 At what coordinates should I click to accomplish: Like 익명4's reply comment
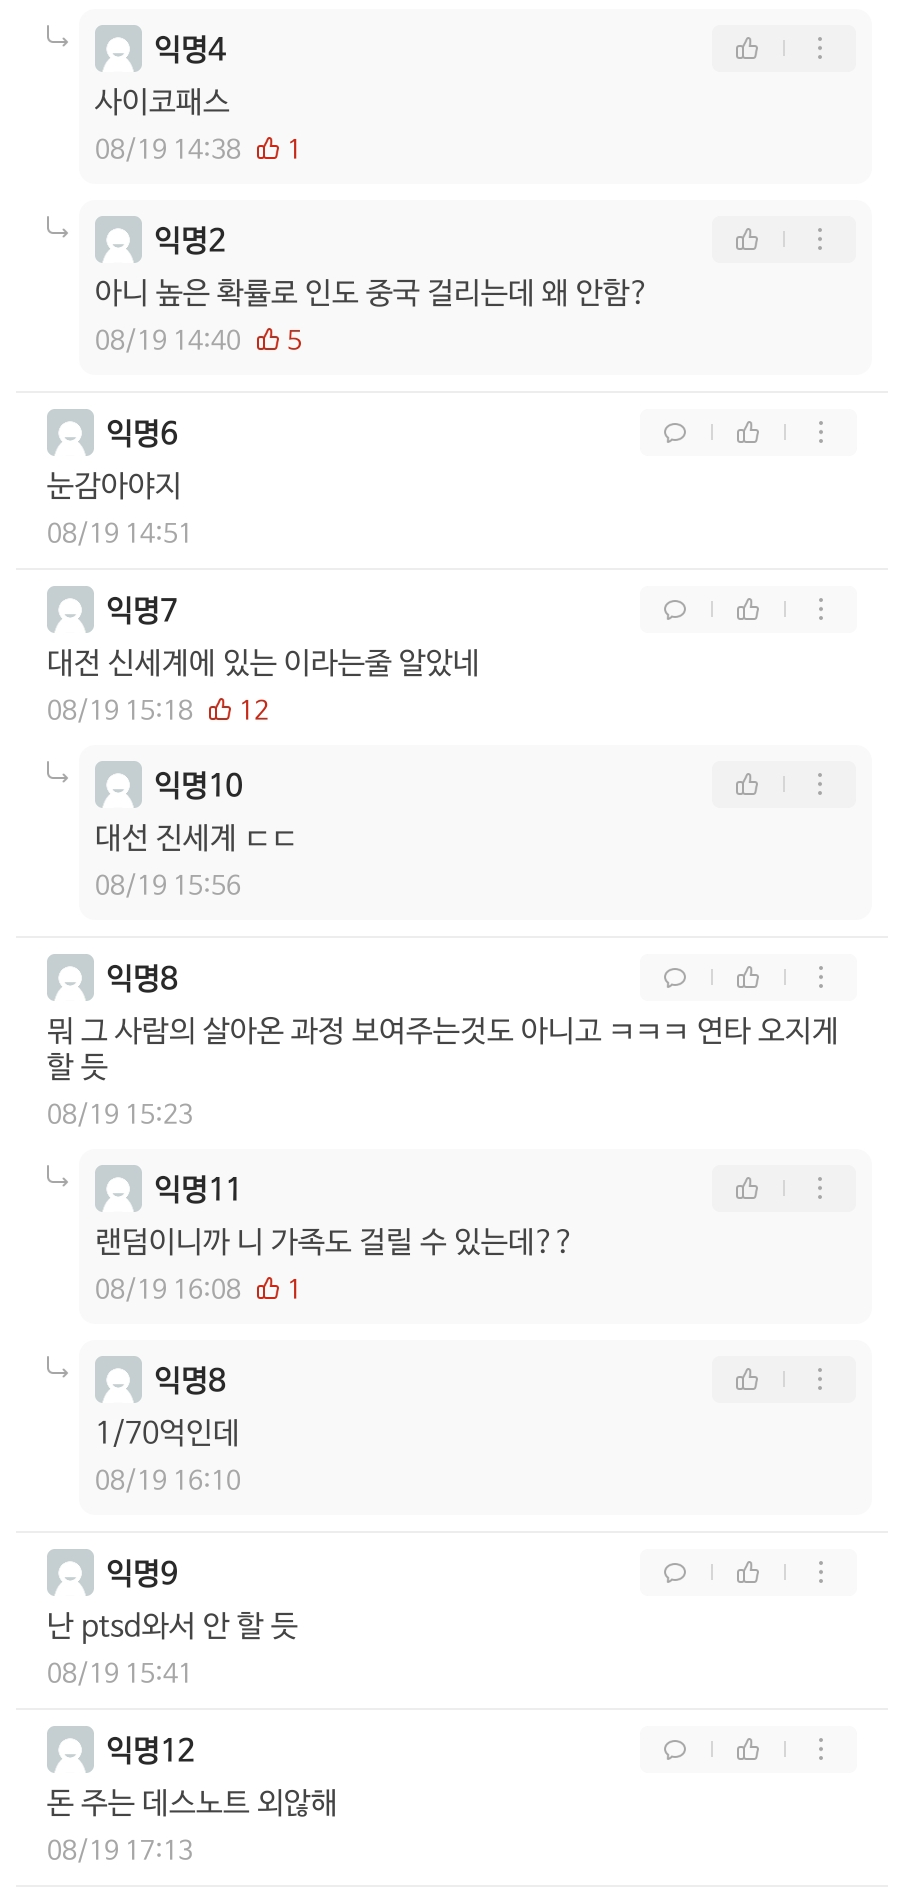pos(747,48)
